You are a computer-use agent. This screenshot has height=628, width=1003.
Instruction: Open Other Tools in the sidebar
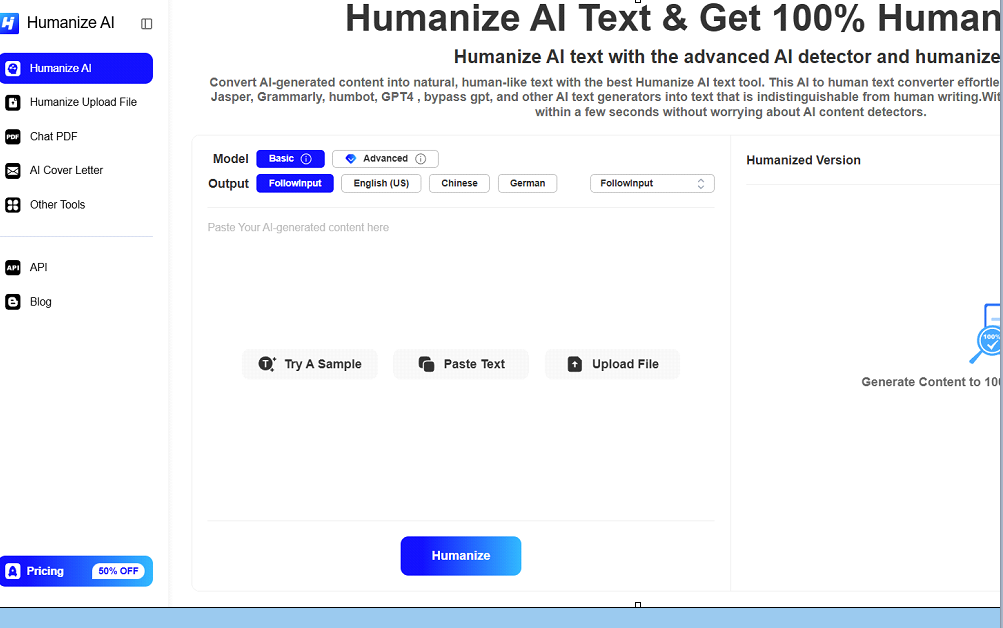tap(57, 204)
